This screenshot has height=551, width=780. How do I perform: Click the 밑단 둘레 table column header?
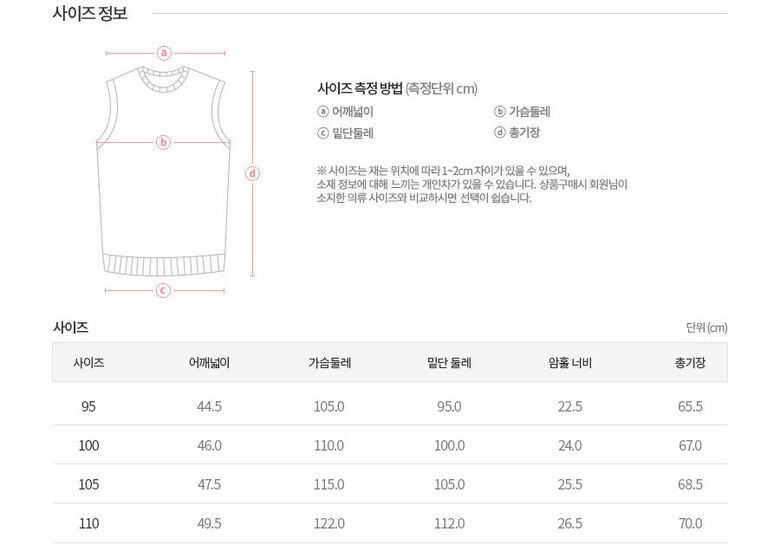click(449, 363)
